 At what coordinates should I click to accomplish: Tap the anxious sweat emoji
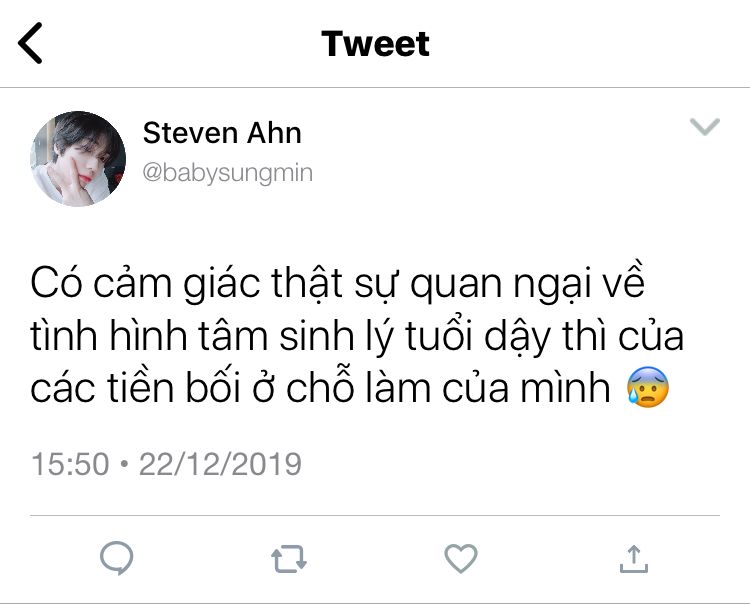(648, 388)
